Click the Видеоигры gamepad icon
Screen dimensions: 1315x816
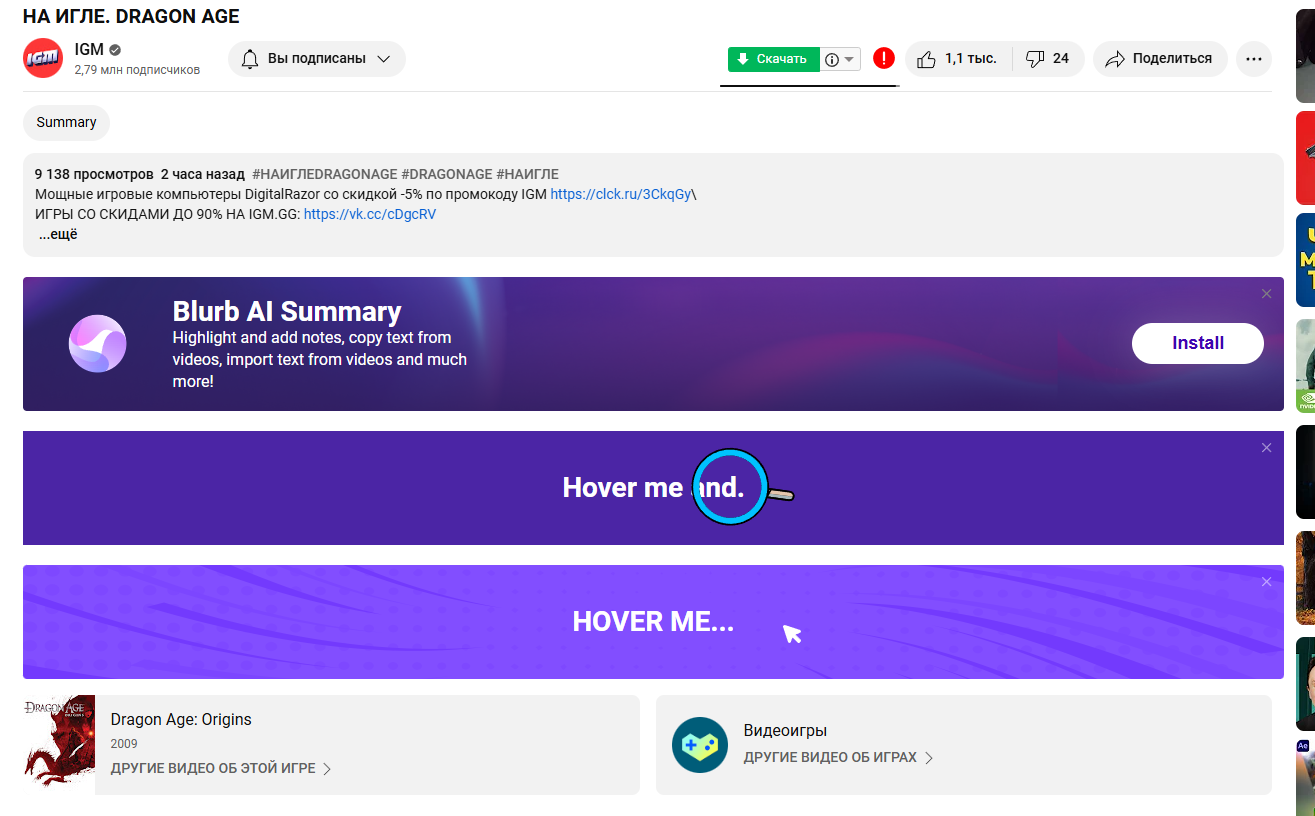point(700,745)
